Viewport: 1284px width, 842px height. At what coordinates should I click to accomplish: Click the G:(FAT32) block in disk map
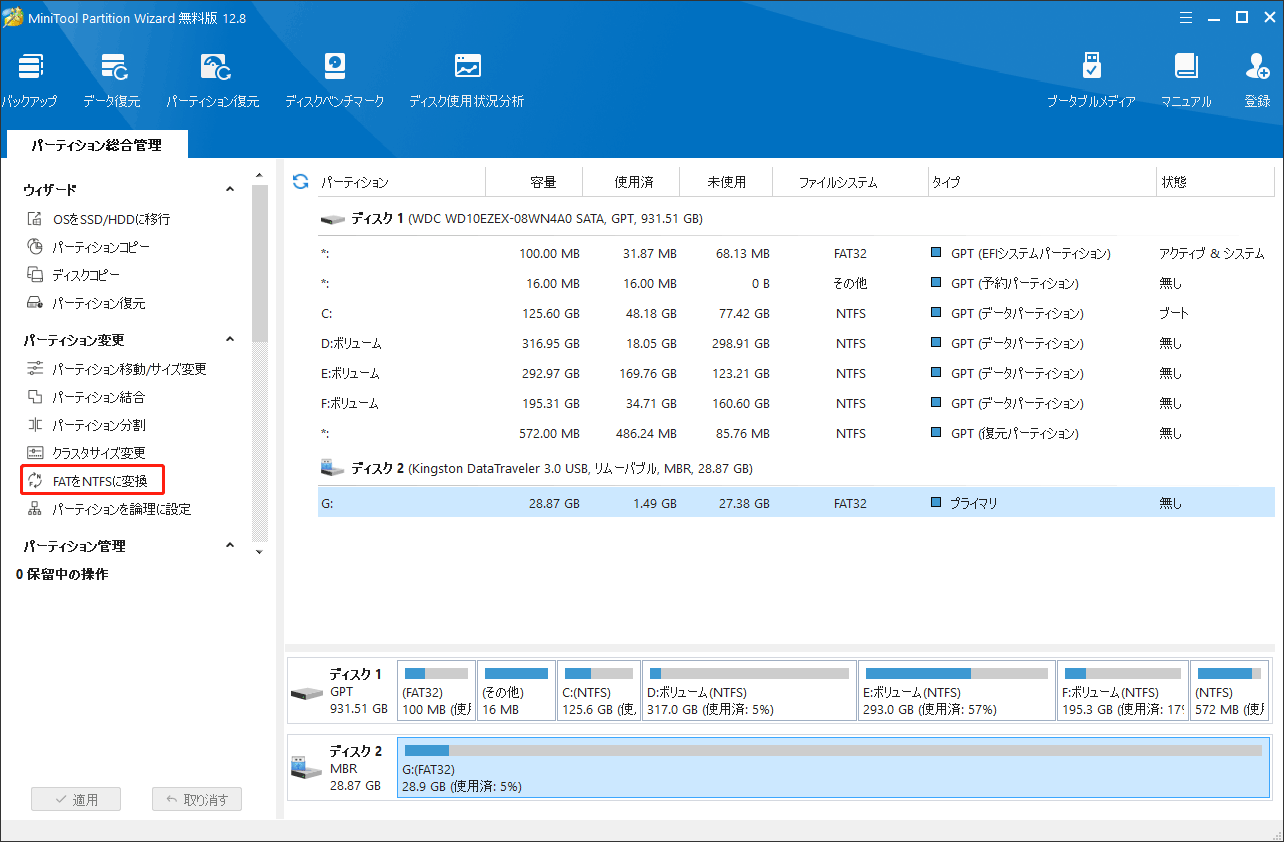click(x=833, y=768)
